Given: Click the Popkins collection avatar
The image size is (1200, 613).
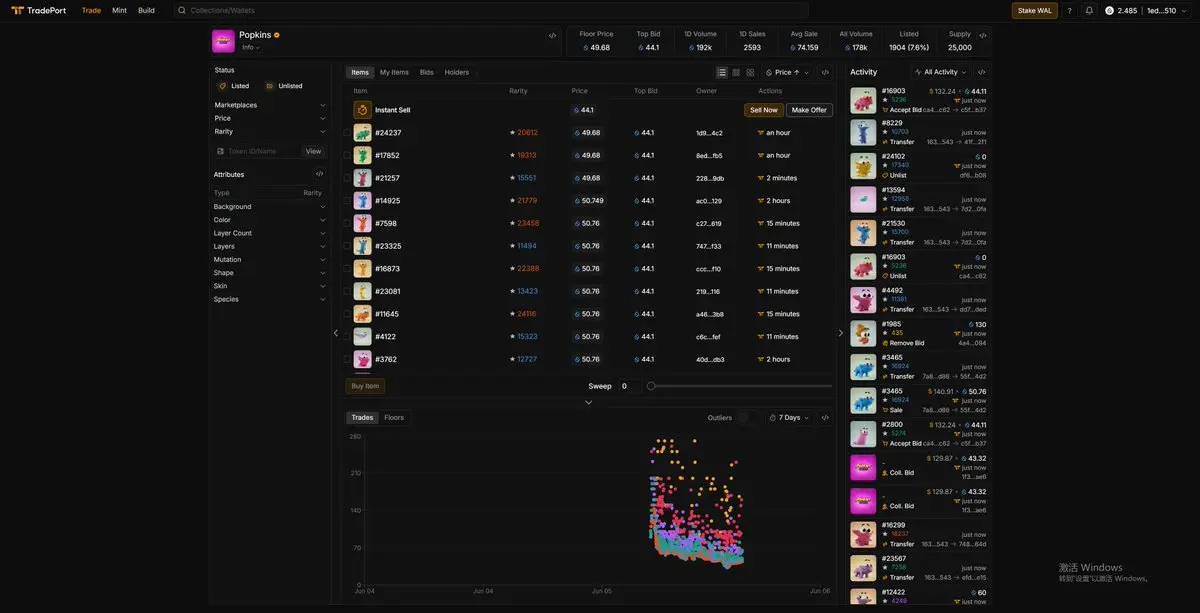Looking at the screenshot, I should pos(223,41).
